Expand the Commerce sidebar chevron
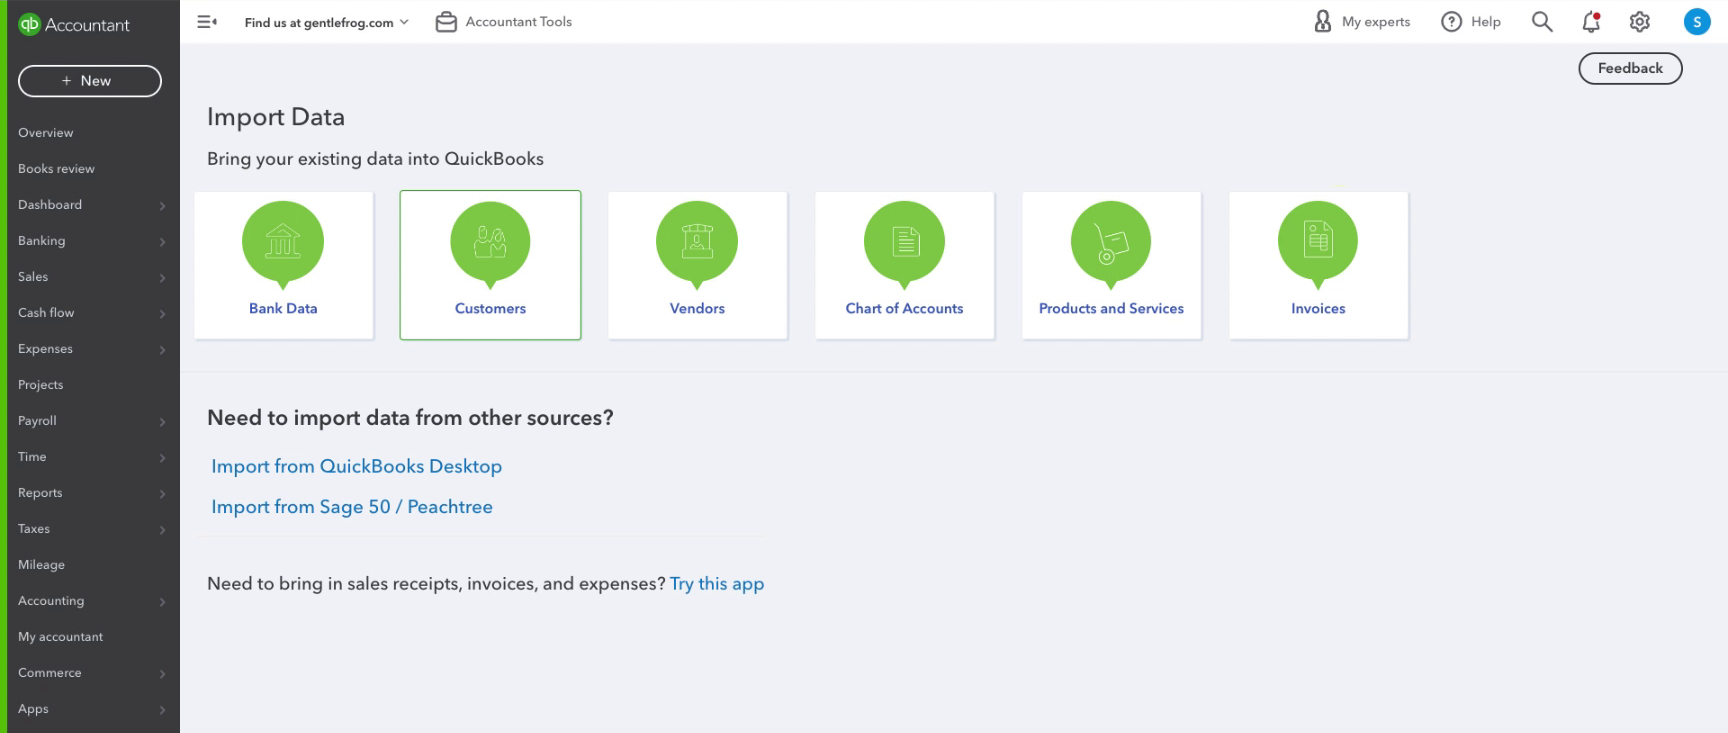 pos(162,674)
